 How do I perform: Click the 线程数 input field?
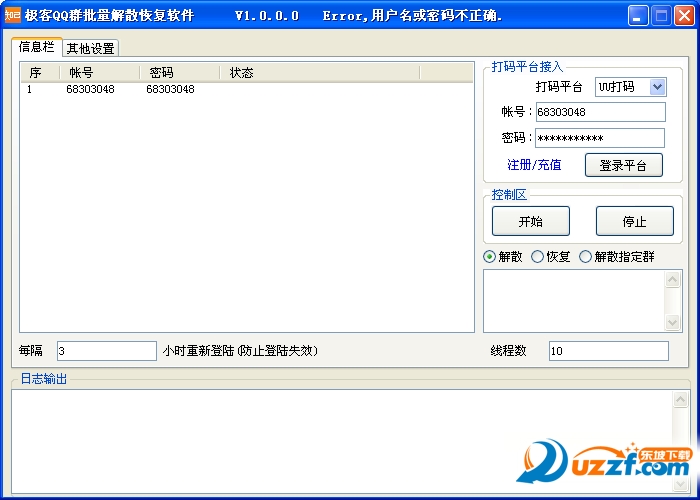[609, 351]
